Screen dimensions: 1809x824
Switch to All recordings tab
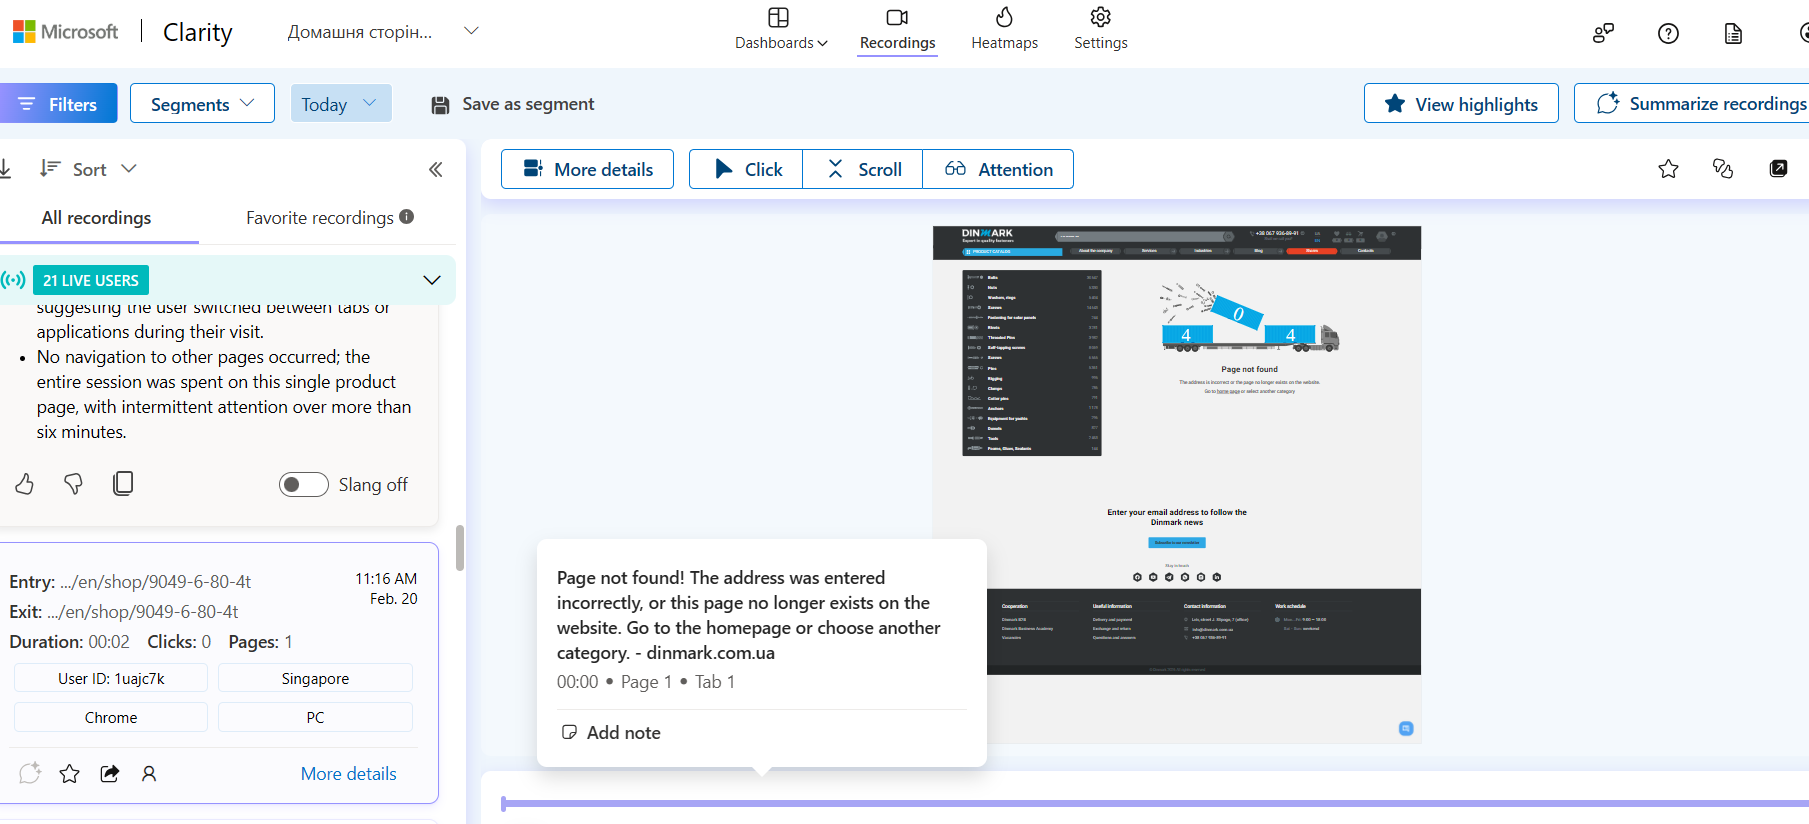point(97,218)
